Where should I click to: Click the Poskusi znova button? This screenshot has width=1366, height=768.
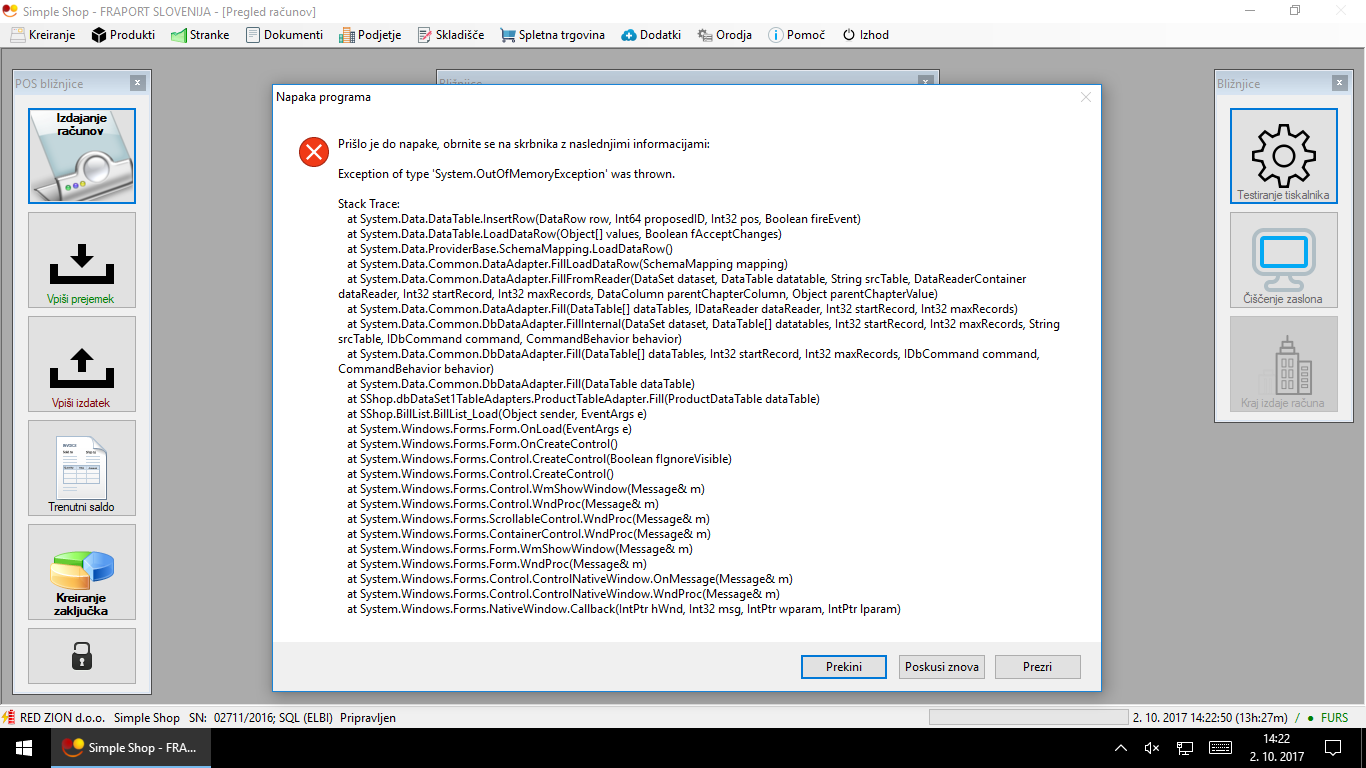pos(941,667)
